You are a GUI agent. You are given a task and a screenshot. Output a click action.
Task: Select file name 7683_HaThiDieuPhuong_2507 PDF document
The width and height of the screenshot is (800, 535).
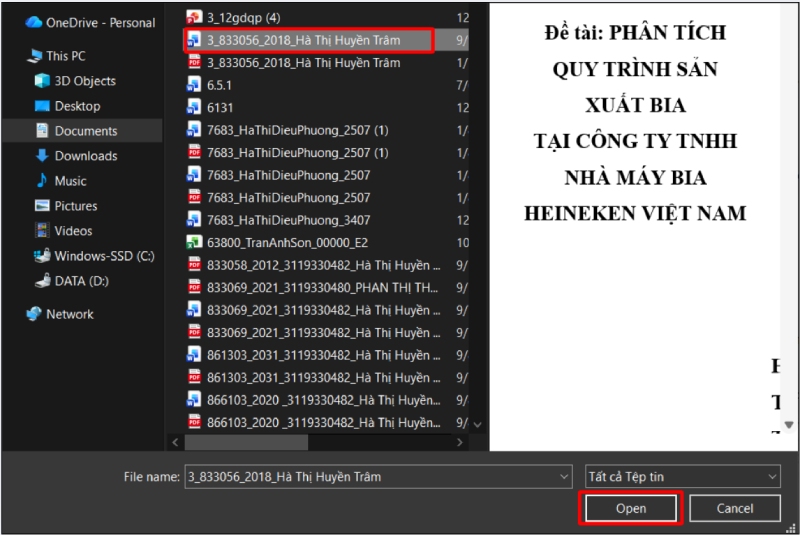[289, 197]
